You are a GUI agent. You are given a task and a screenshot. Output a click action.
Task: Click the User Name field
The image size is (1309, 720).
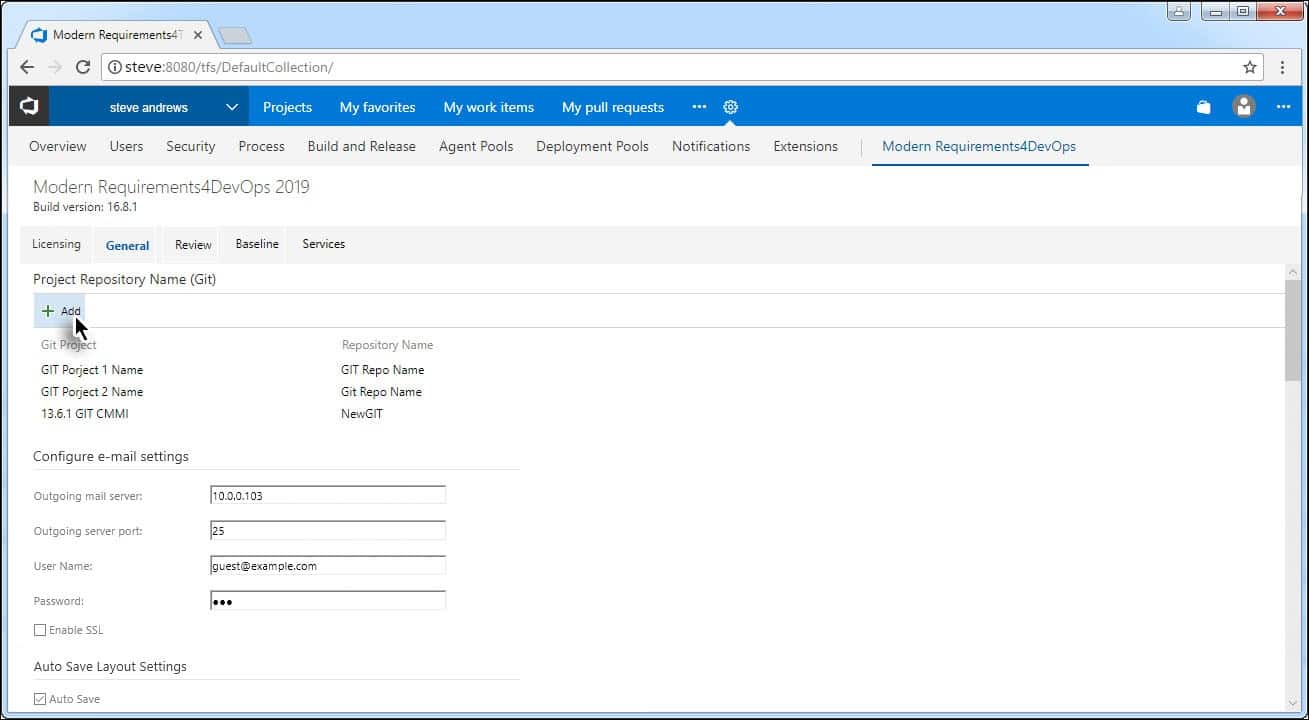click(328, 565)
